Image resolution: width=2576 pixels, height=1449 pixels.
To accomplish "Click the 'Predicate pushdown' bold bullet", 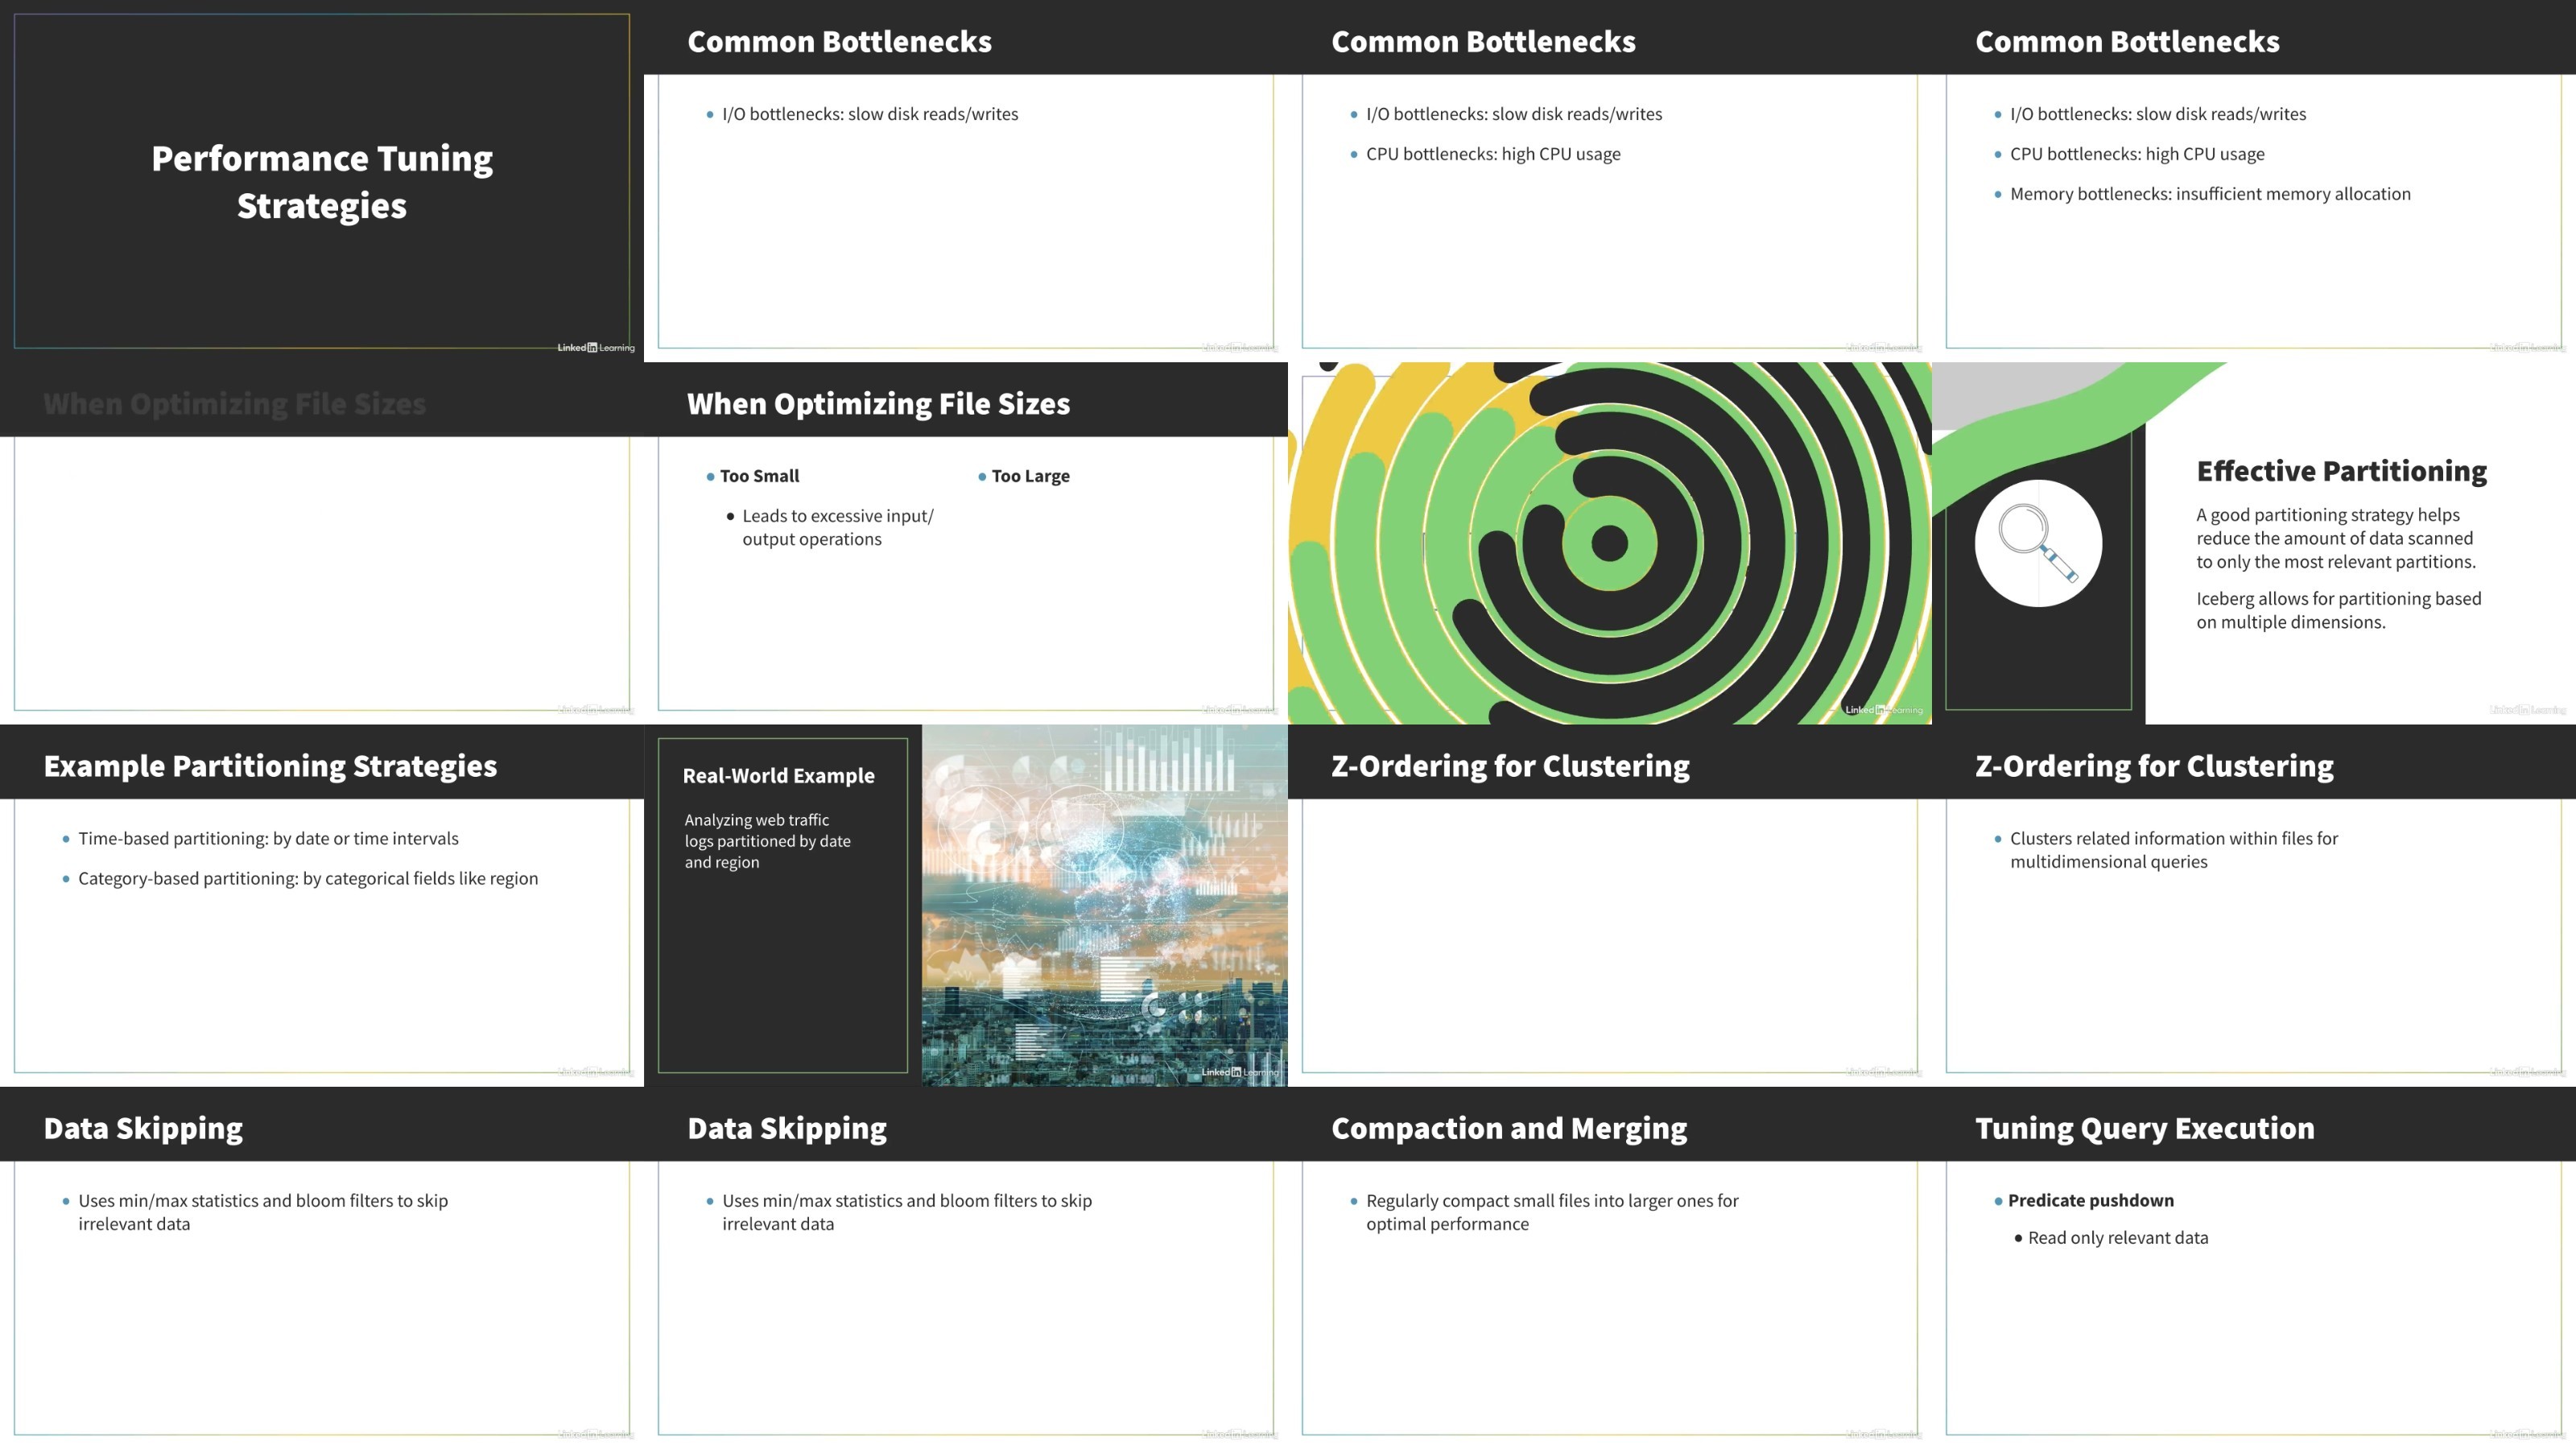I will click(x=2090, y=1200).
